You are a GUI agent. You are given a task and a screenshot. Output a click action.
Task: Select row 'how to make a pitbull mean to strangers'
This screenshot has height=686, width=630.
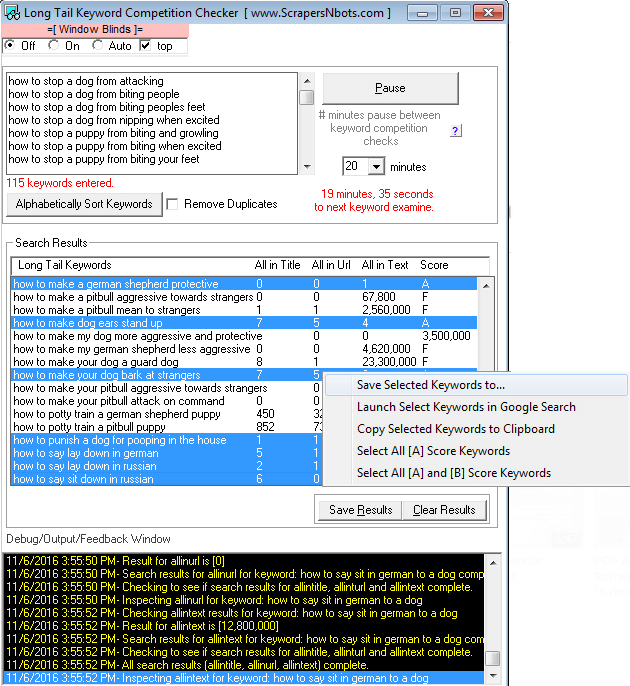pyautogui.click(x=244, y=310)
